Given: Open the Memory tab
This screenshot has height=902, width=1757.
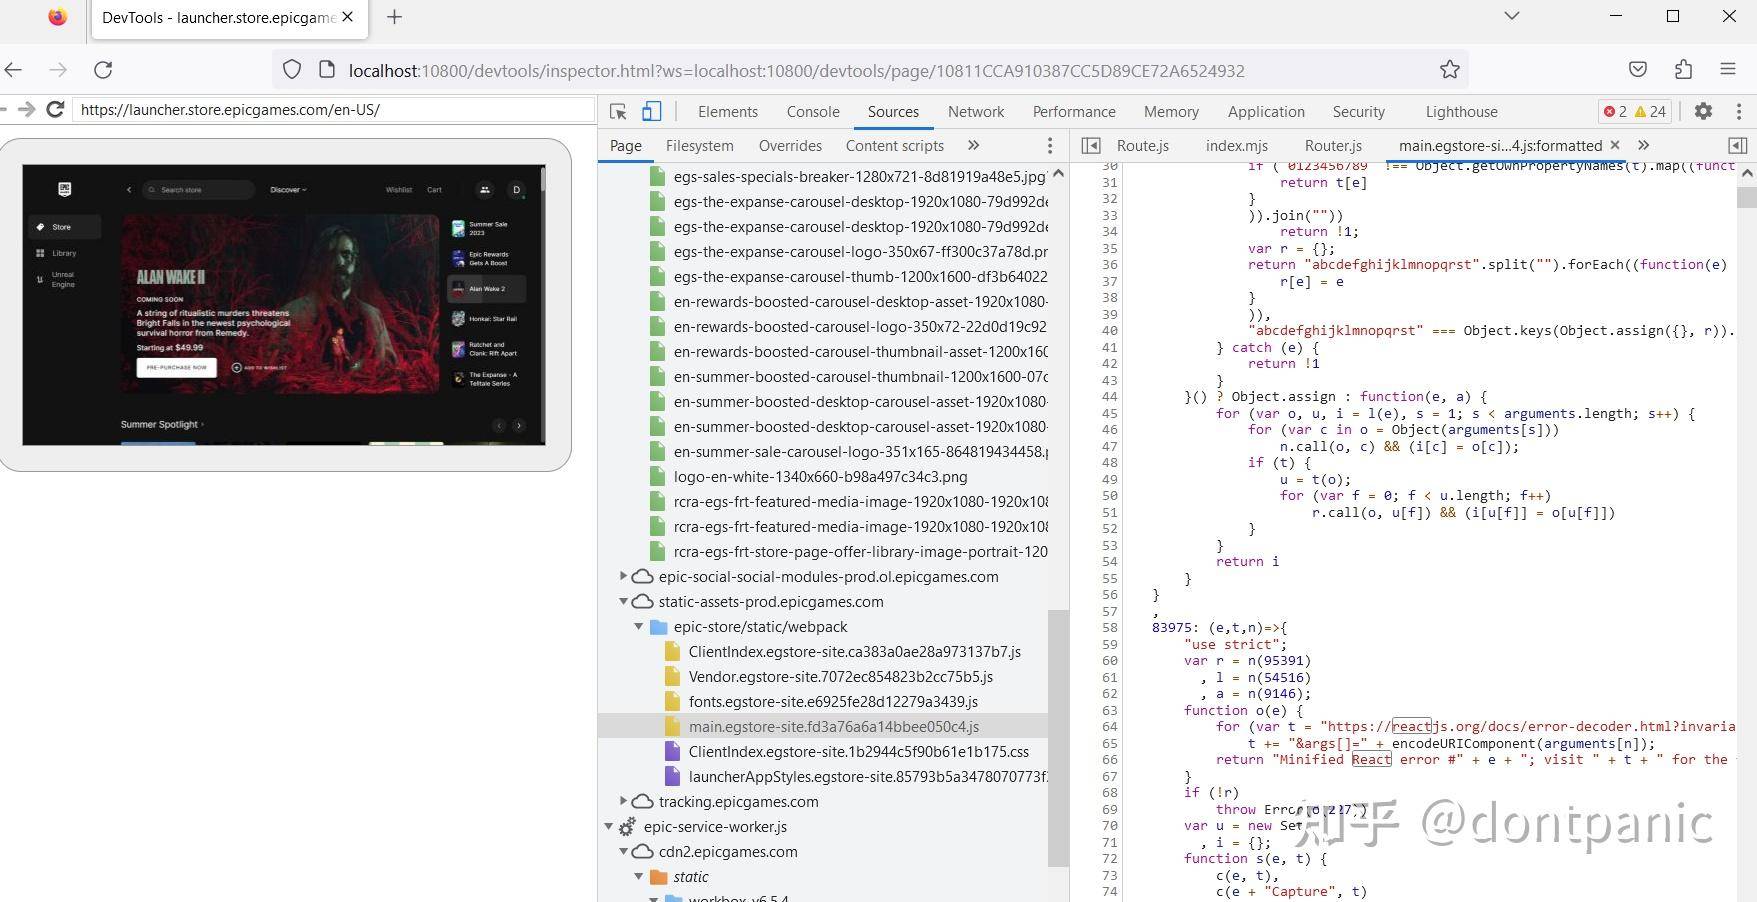Looking at the screenshot, I should (1171, 111).
